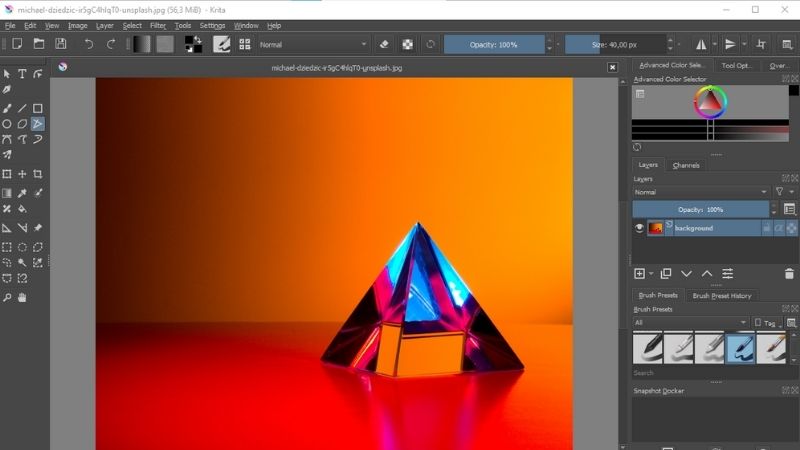This screenshot has height=450, width=800.
Task: Create a new document from toolbar
Action: point(17,44)
